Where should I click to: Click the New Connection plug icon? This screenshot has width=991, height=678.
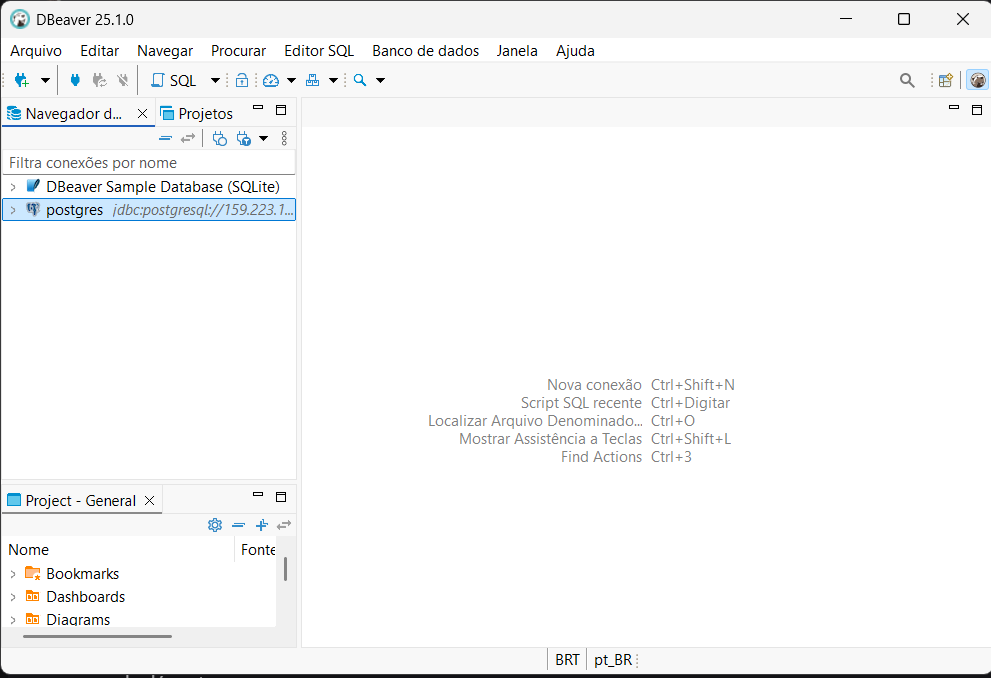pos(21,80)
